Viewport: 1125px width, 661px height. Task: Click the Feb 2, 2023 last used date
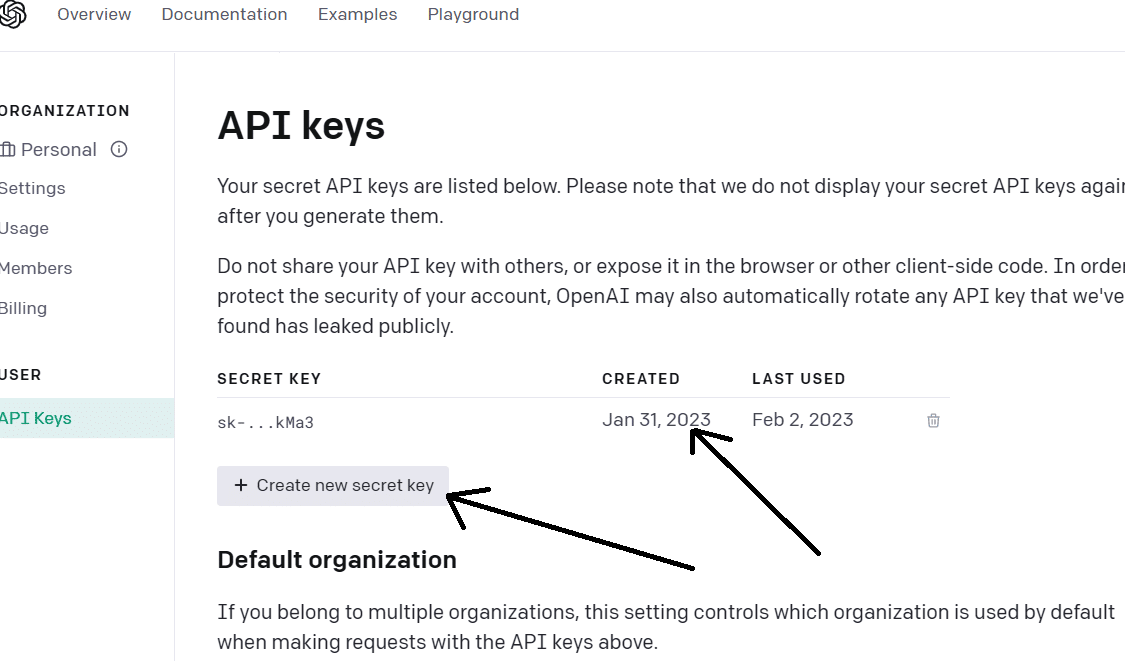pos(802,420)
